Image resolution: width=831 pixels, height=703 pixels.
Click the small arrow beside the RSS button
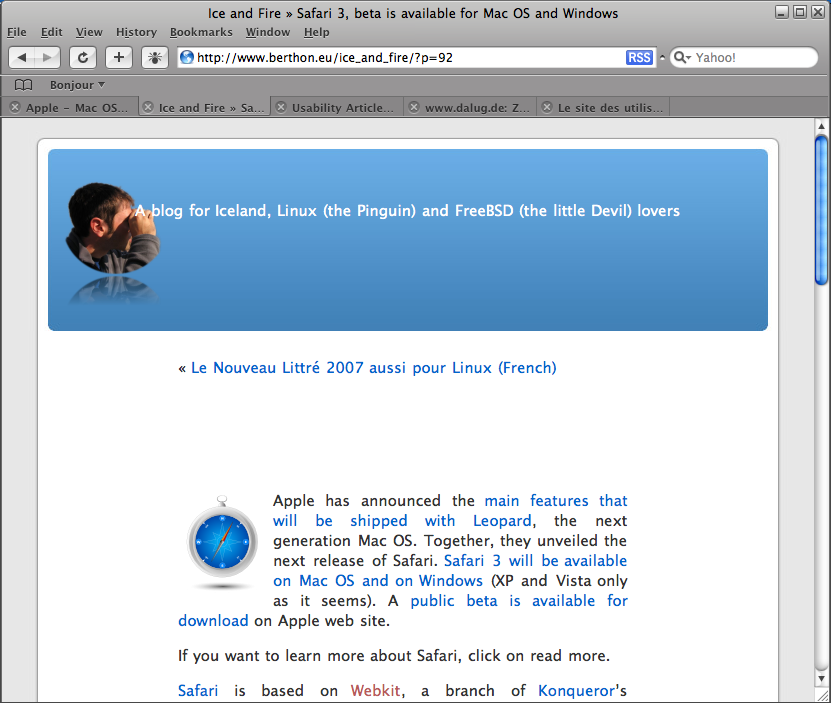662,57
